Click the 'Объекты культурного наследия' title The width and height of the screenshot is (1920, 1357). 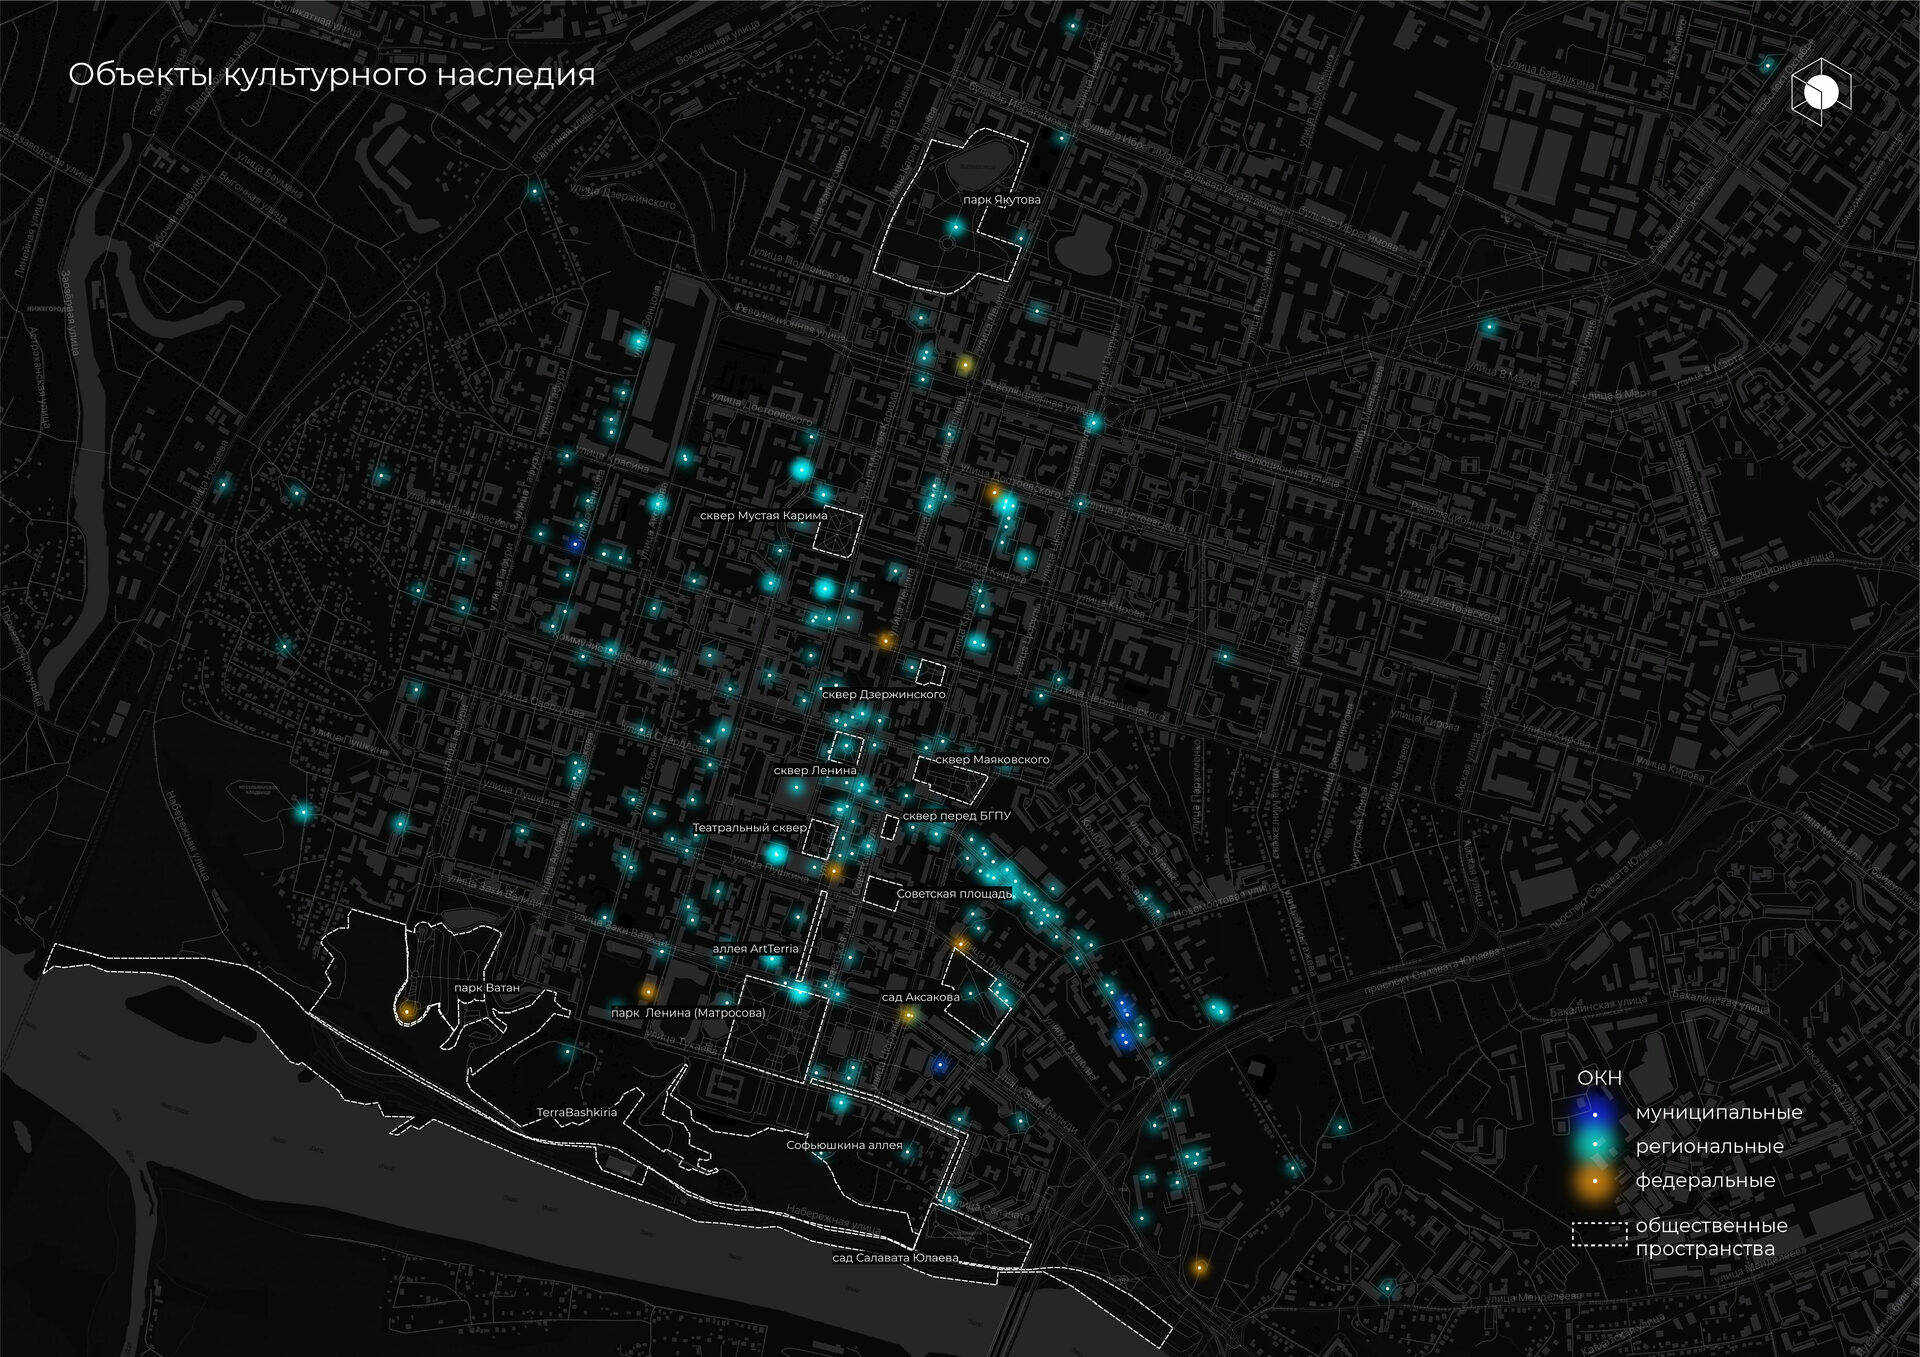332,75
